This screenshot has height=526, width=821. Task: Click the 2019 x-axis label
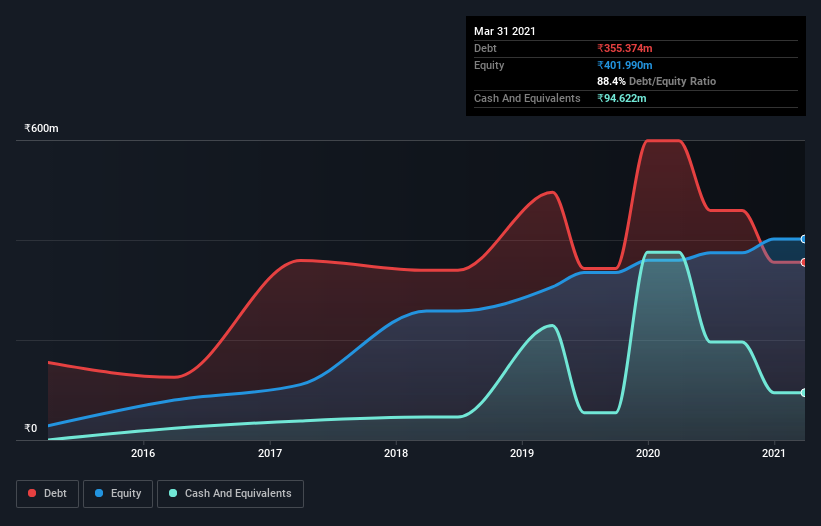[x=522, y=453]
